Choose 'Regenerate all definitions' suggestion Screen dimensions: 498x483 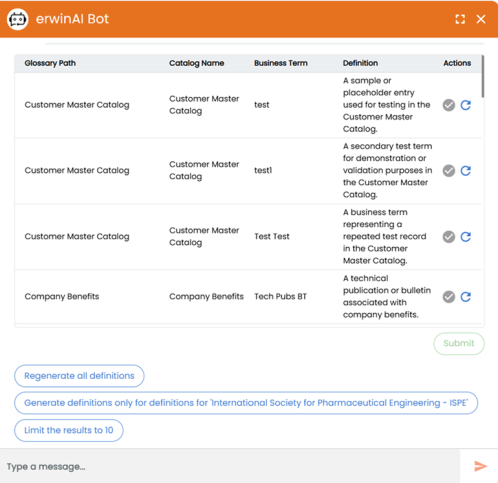click(x=79, y=376)
